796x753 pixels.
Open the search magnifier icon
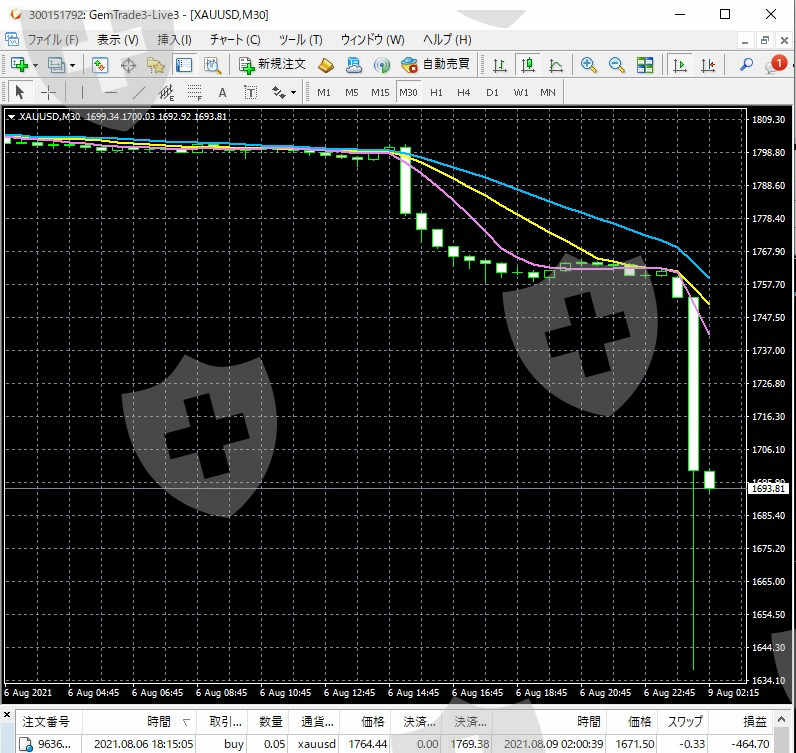746,65
